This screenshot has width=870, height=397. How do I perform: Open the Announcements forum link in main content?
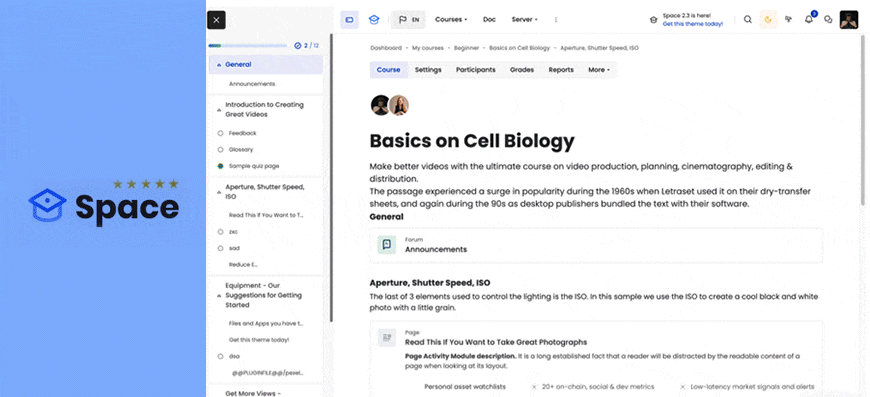coord(436,250)
